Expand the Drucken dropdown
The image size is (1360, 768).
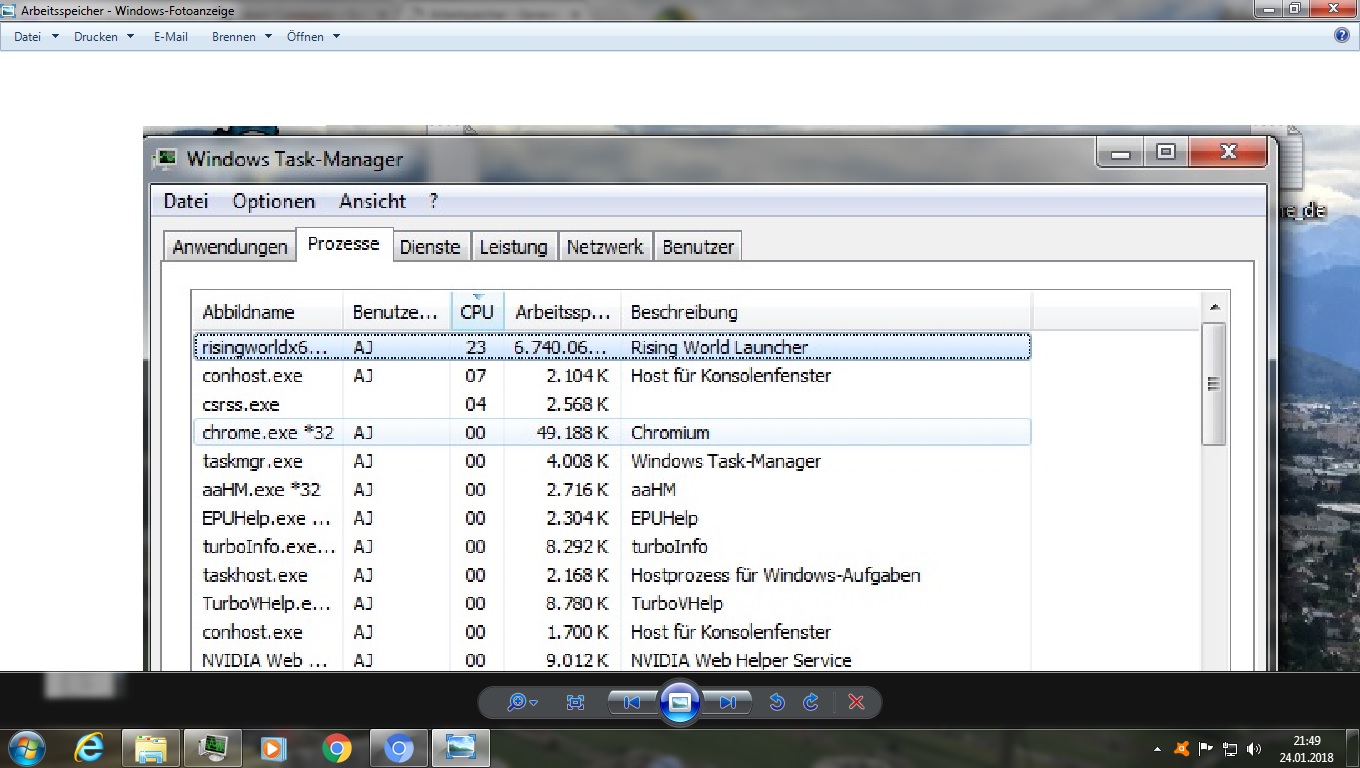tap(104, 37)
